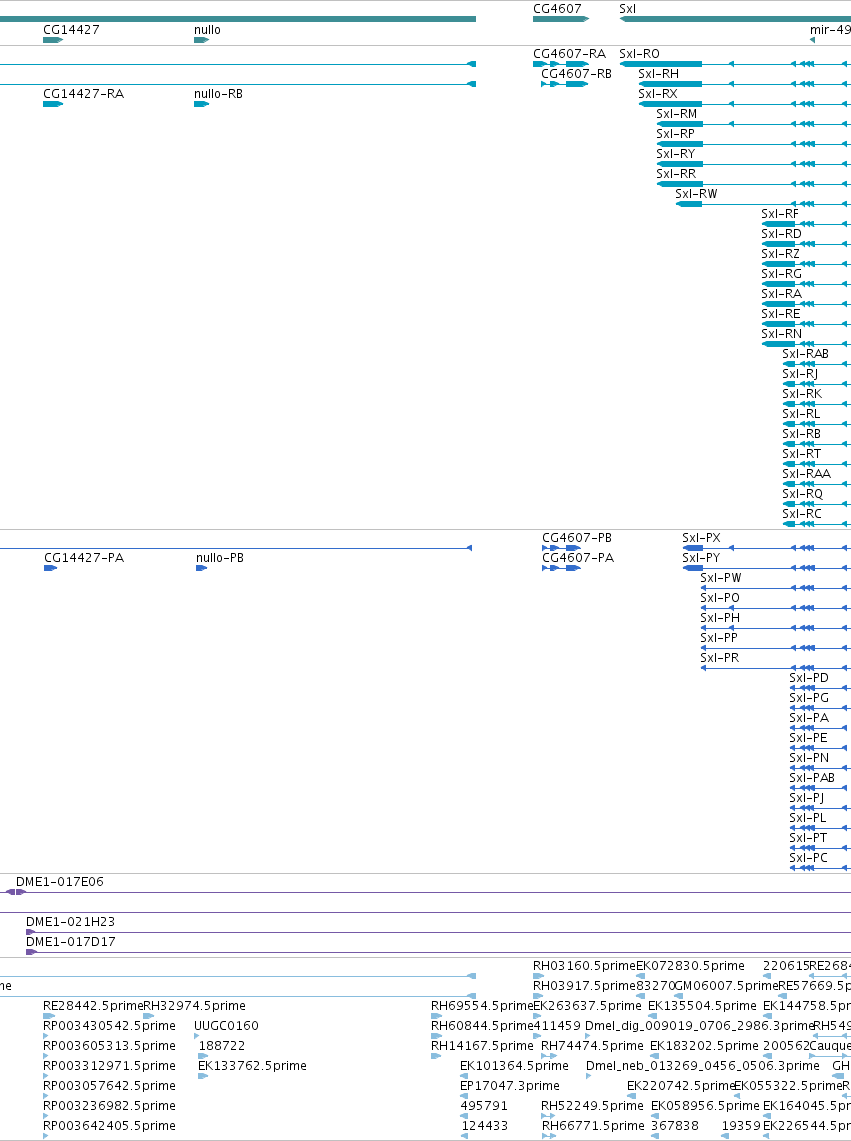Select transcript Sxl-RM
Viewport: 851px width, 1141px height.
pyautogui.click(x=676, y=114)
